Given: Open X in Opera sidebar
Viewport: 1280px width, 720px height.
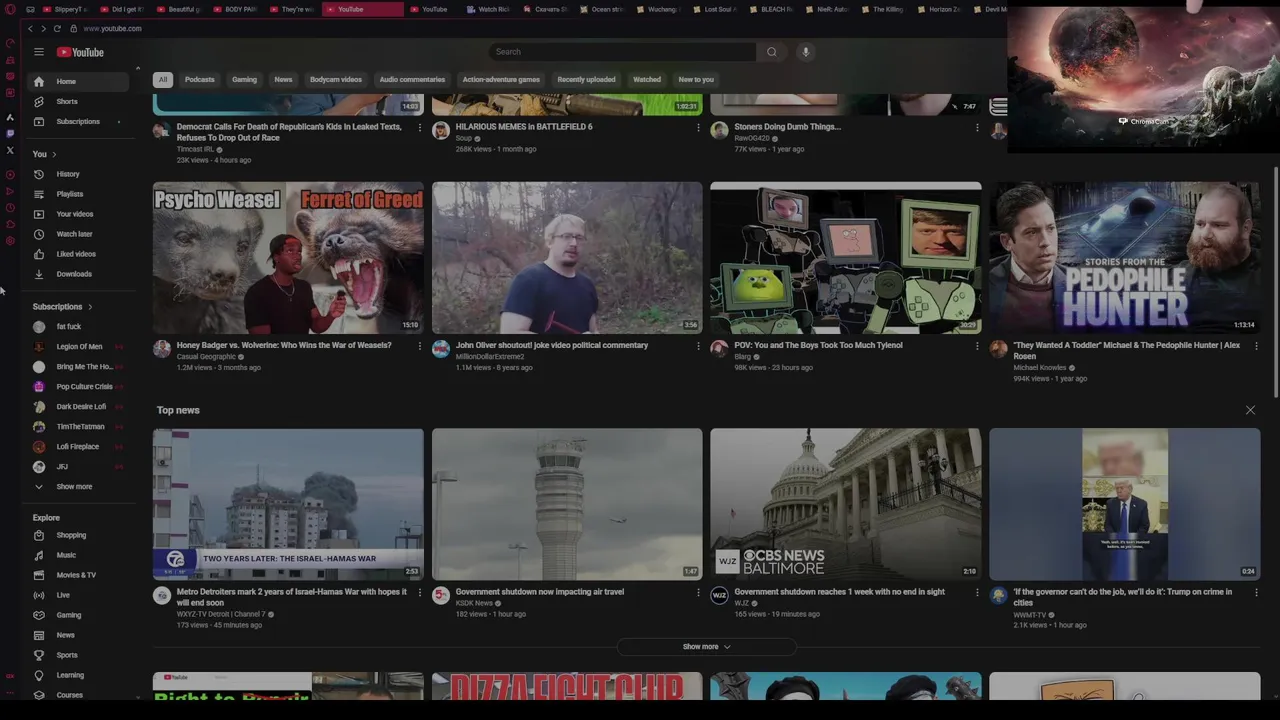Looking at the screenshot, I should point(10,150).
